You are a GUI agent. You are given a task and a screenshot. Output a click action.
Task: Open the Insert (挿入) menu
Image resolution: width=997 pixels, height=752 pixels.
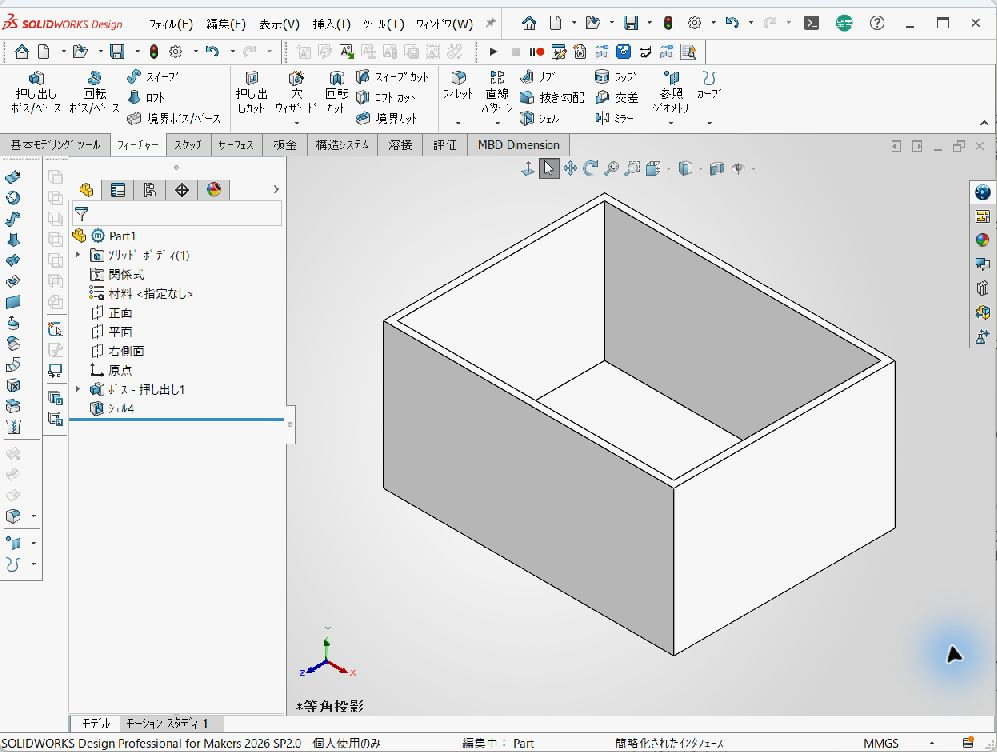point(331,24)
